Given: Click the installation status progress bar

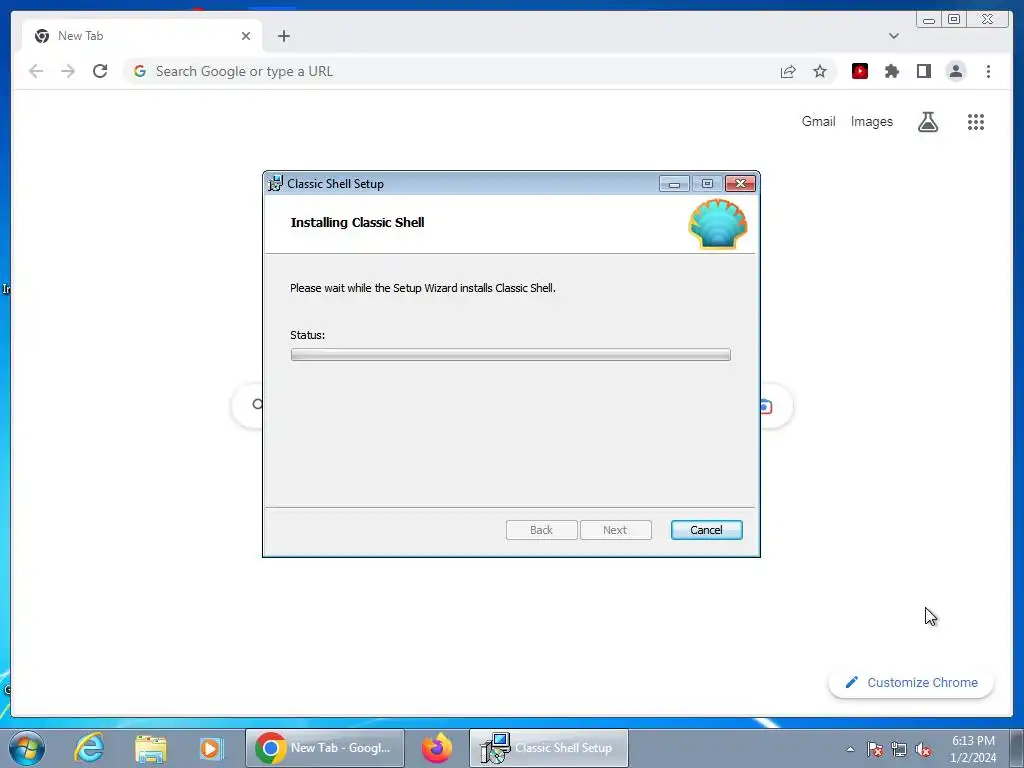Looking at the screenshot, I should click(511, 355).
